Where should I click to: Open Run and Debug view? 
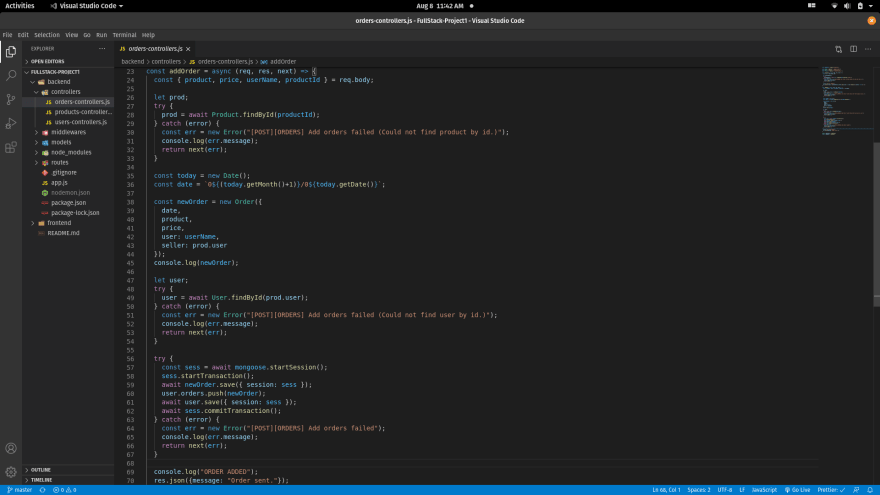tap(11, 123)
